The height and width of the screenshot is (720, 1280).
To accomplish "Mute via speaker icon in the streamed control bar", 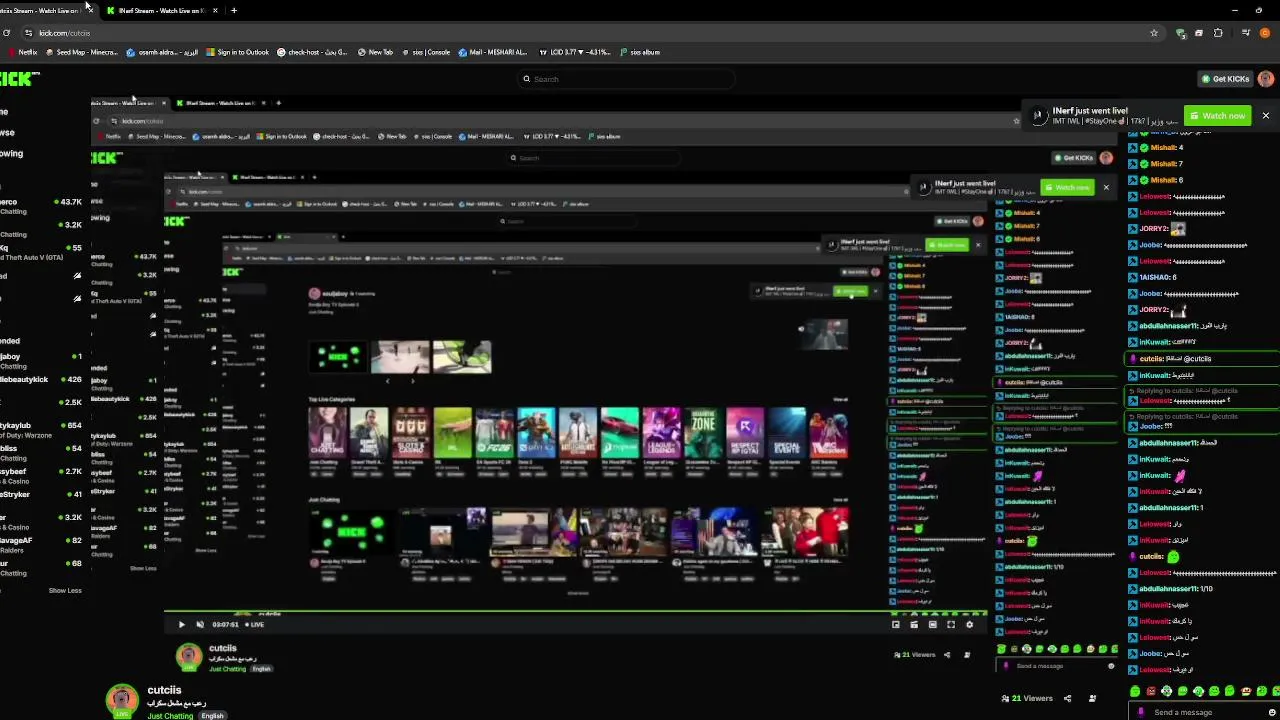I will pyautogui.click(x=200, y=625).
